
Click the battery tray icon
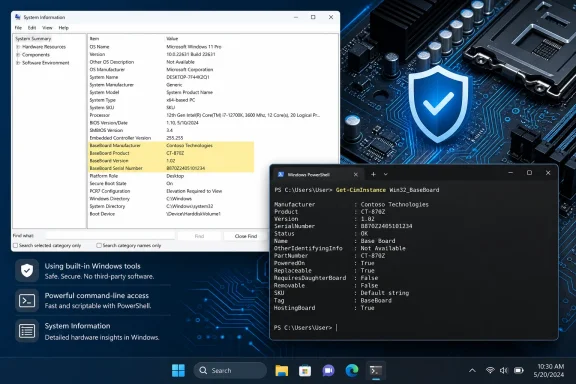[x=519, y=370]
